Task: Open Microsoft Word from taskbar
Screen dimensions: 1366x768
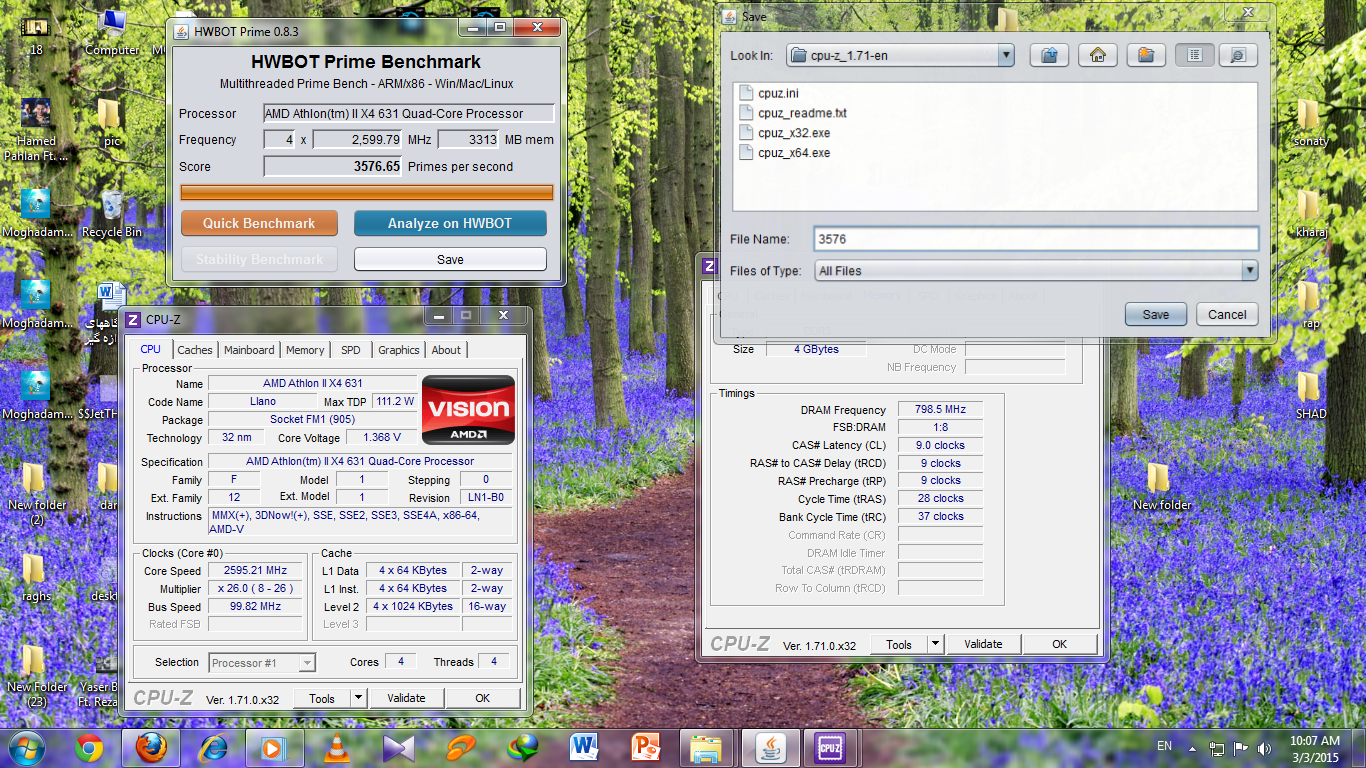Action: tap(584, 748)
